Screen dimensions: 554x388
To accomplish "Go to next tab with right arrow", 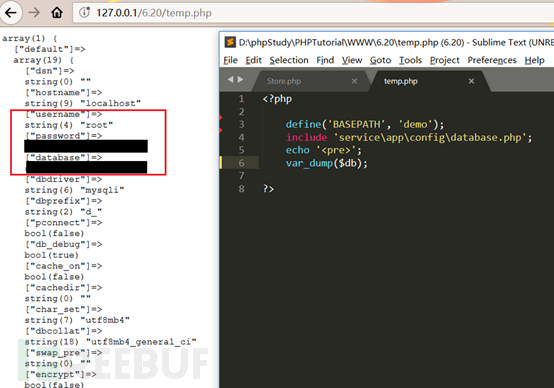I will click(241, 80).
